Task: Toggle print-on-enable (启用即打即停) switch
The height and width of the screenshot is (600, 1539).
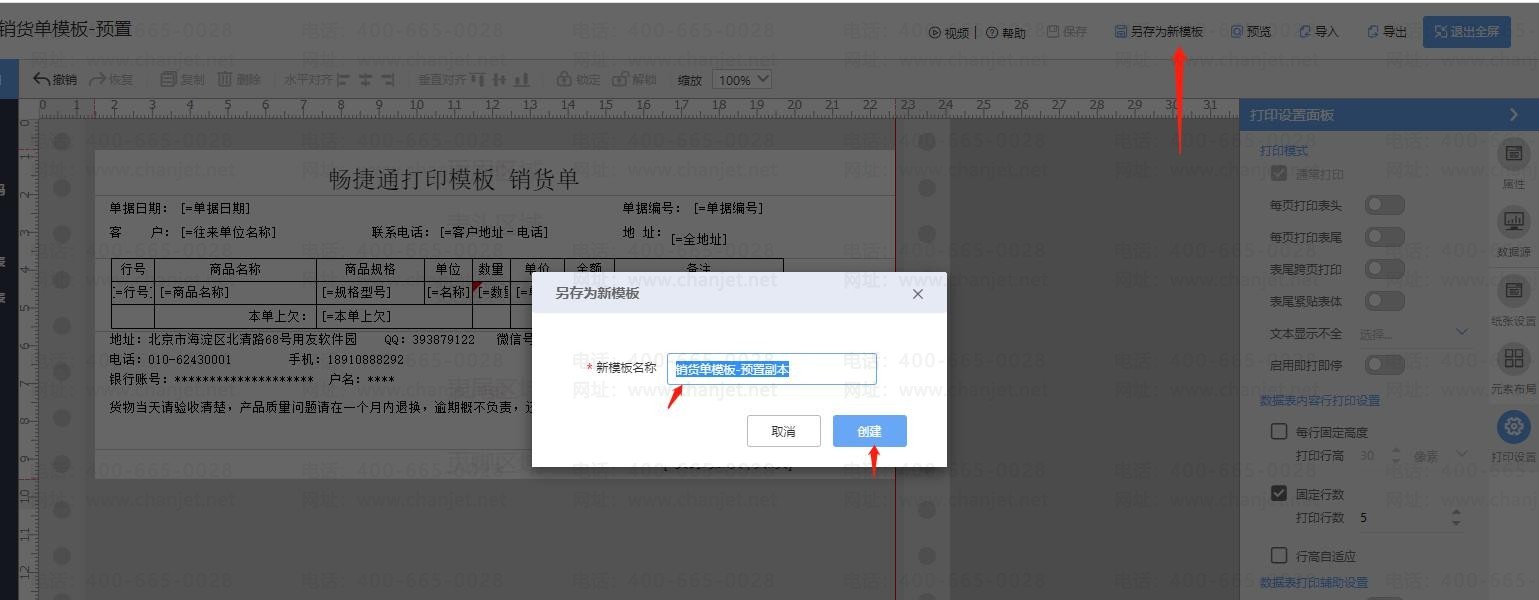Action: 1385,365
